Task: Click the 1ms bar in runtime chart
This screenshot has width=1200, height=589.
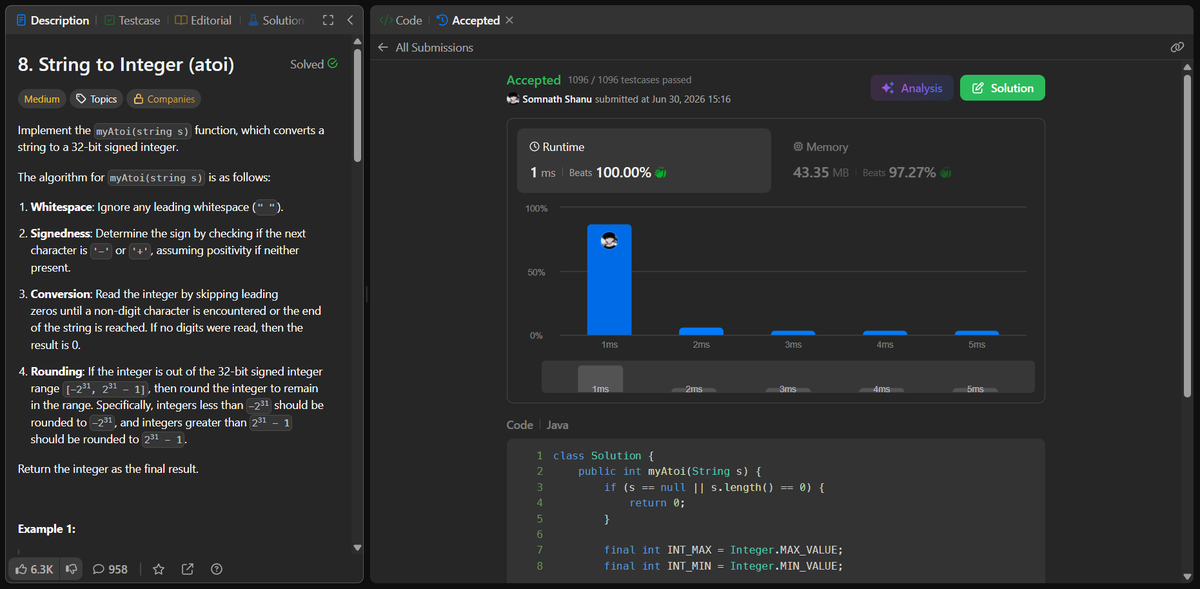Action: coord(609,279)
